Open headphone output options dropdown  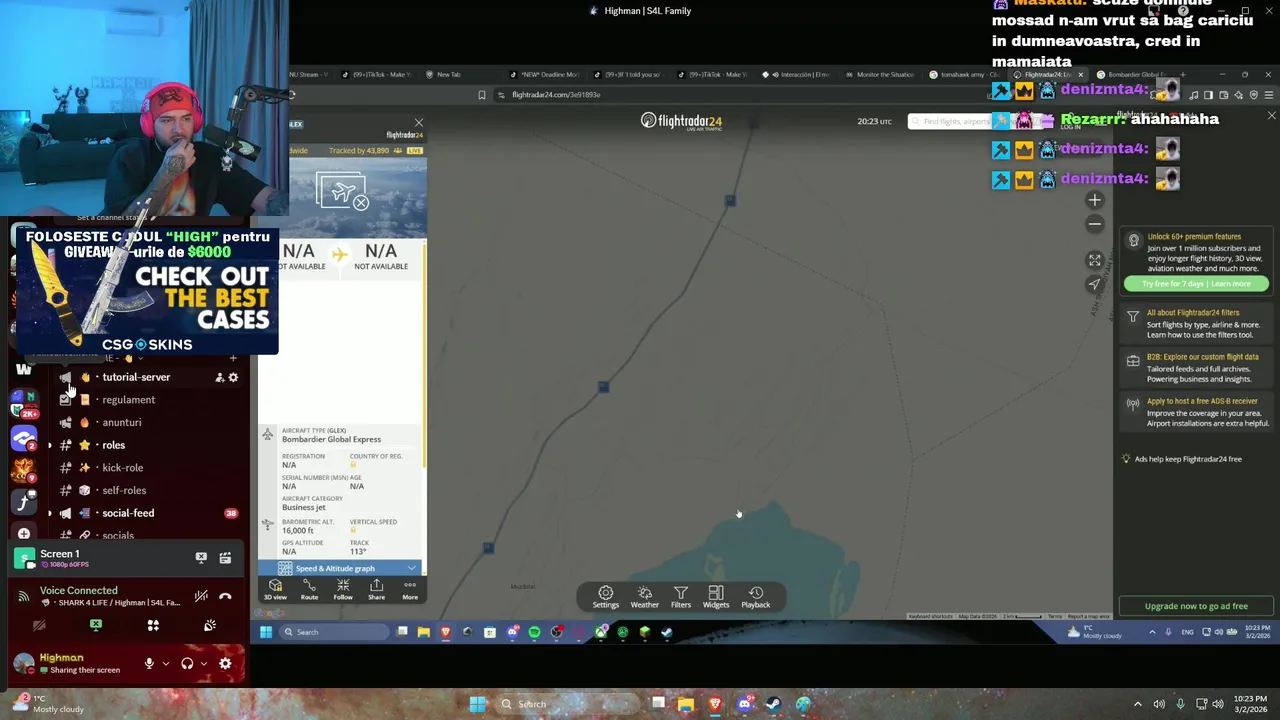(204, 663)
